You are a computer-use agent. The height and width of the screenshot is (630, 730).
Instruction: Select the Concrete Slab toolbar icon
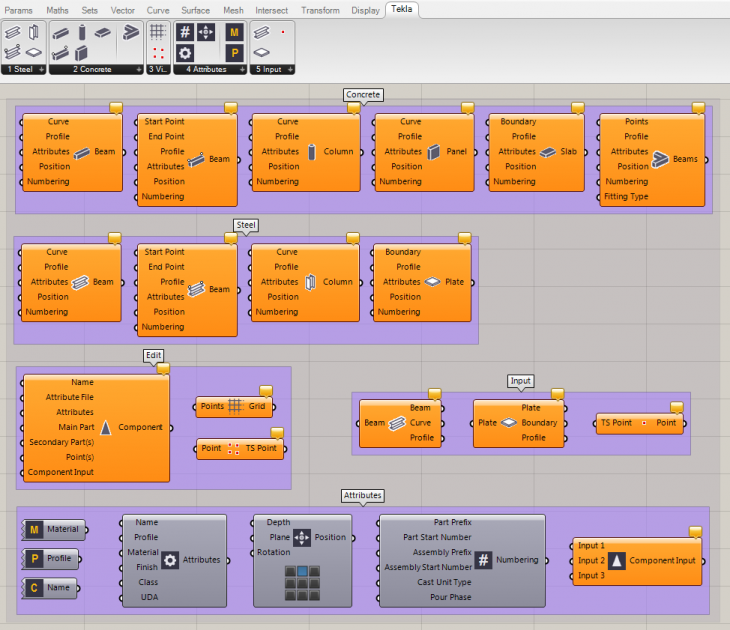tap(102, 33)
